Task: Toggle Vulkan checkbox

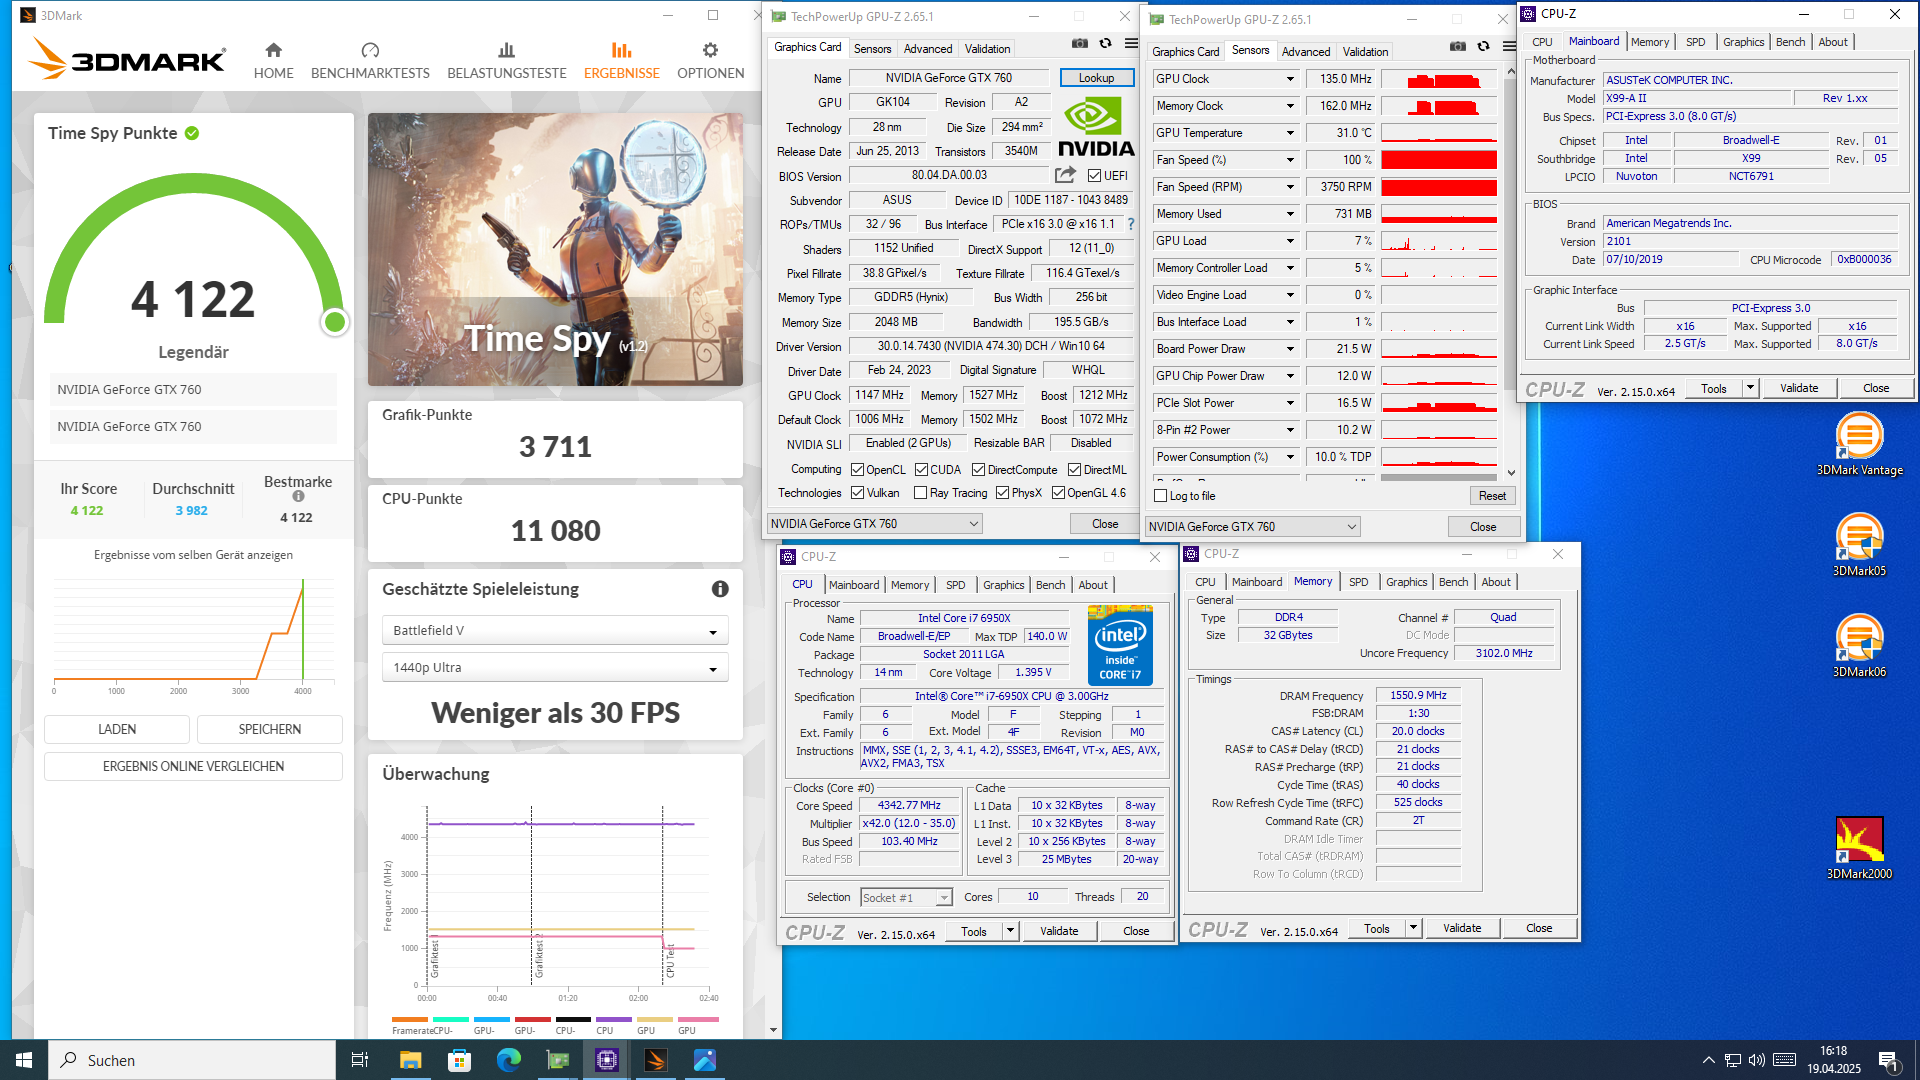Action: click(857, 493)
